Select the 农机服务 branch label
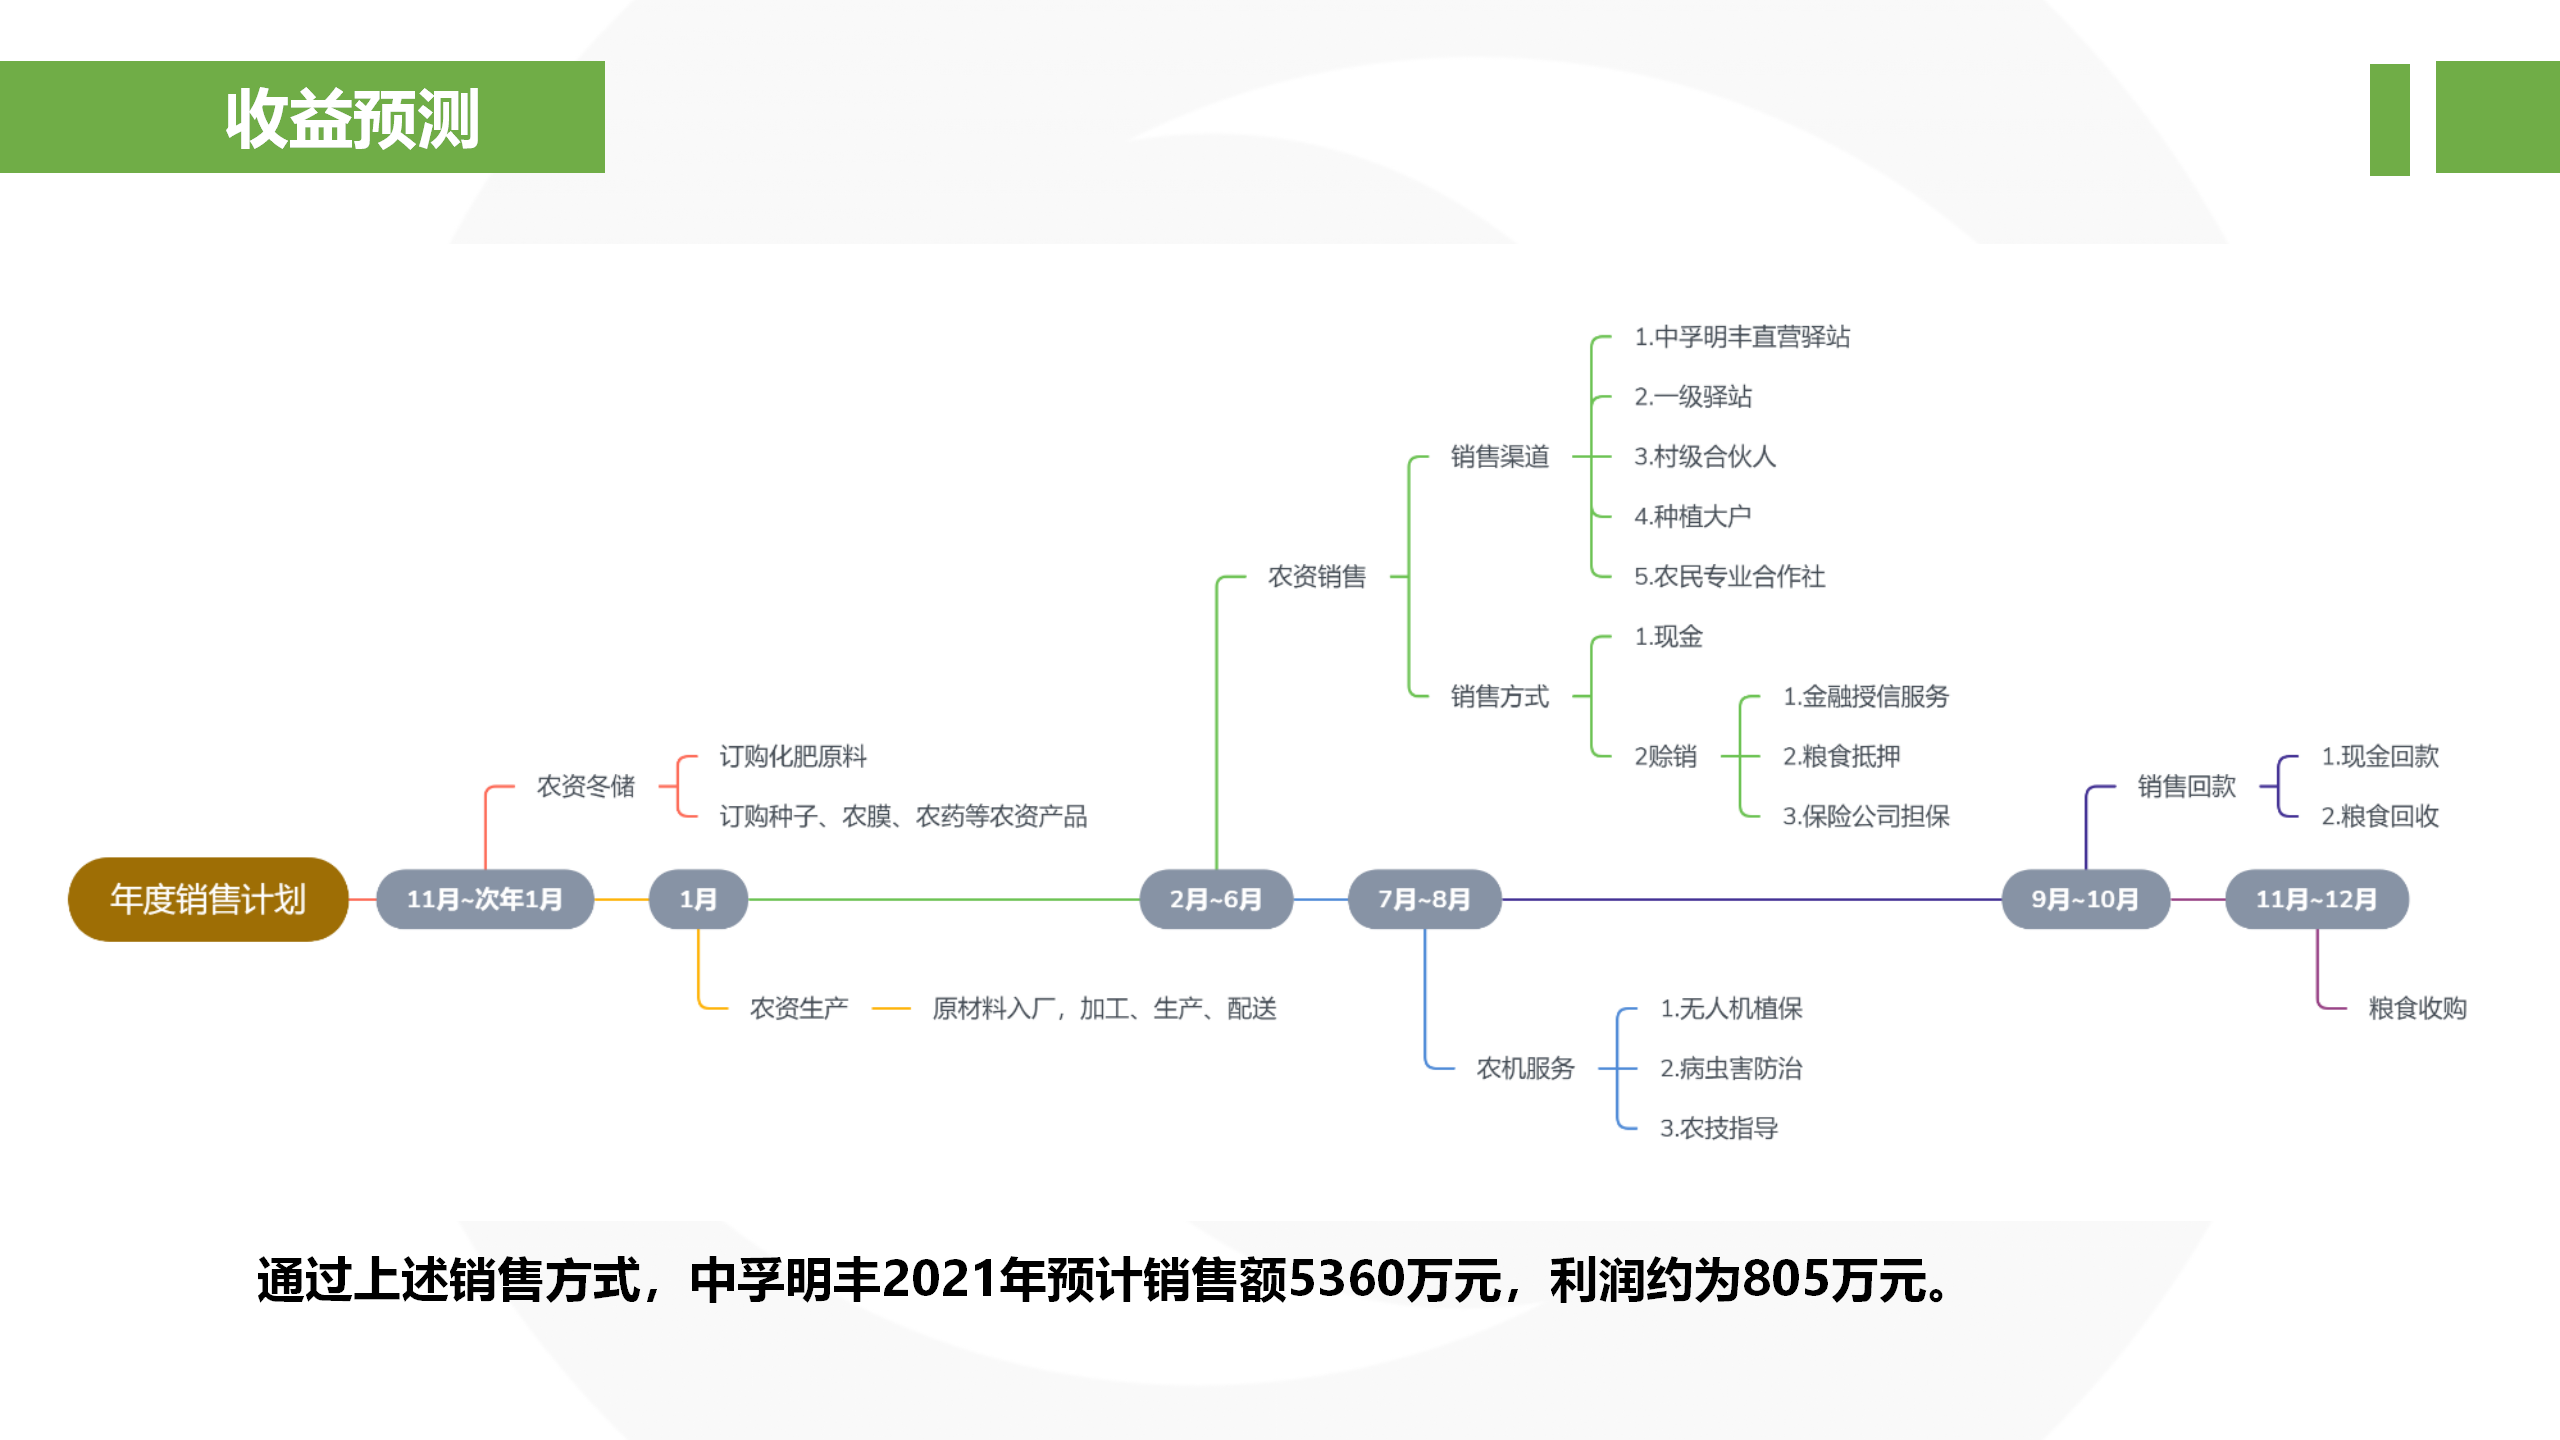This screenshot has width=2560, height=1440. point(1526,1068)
